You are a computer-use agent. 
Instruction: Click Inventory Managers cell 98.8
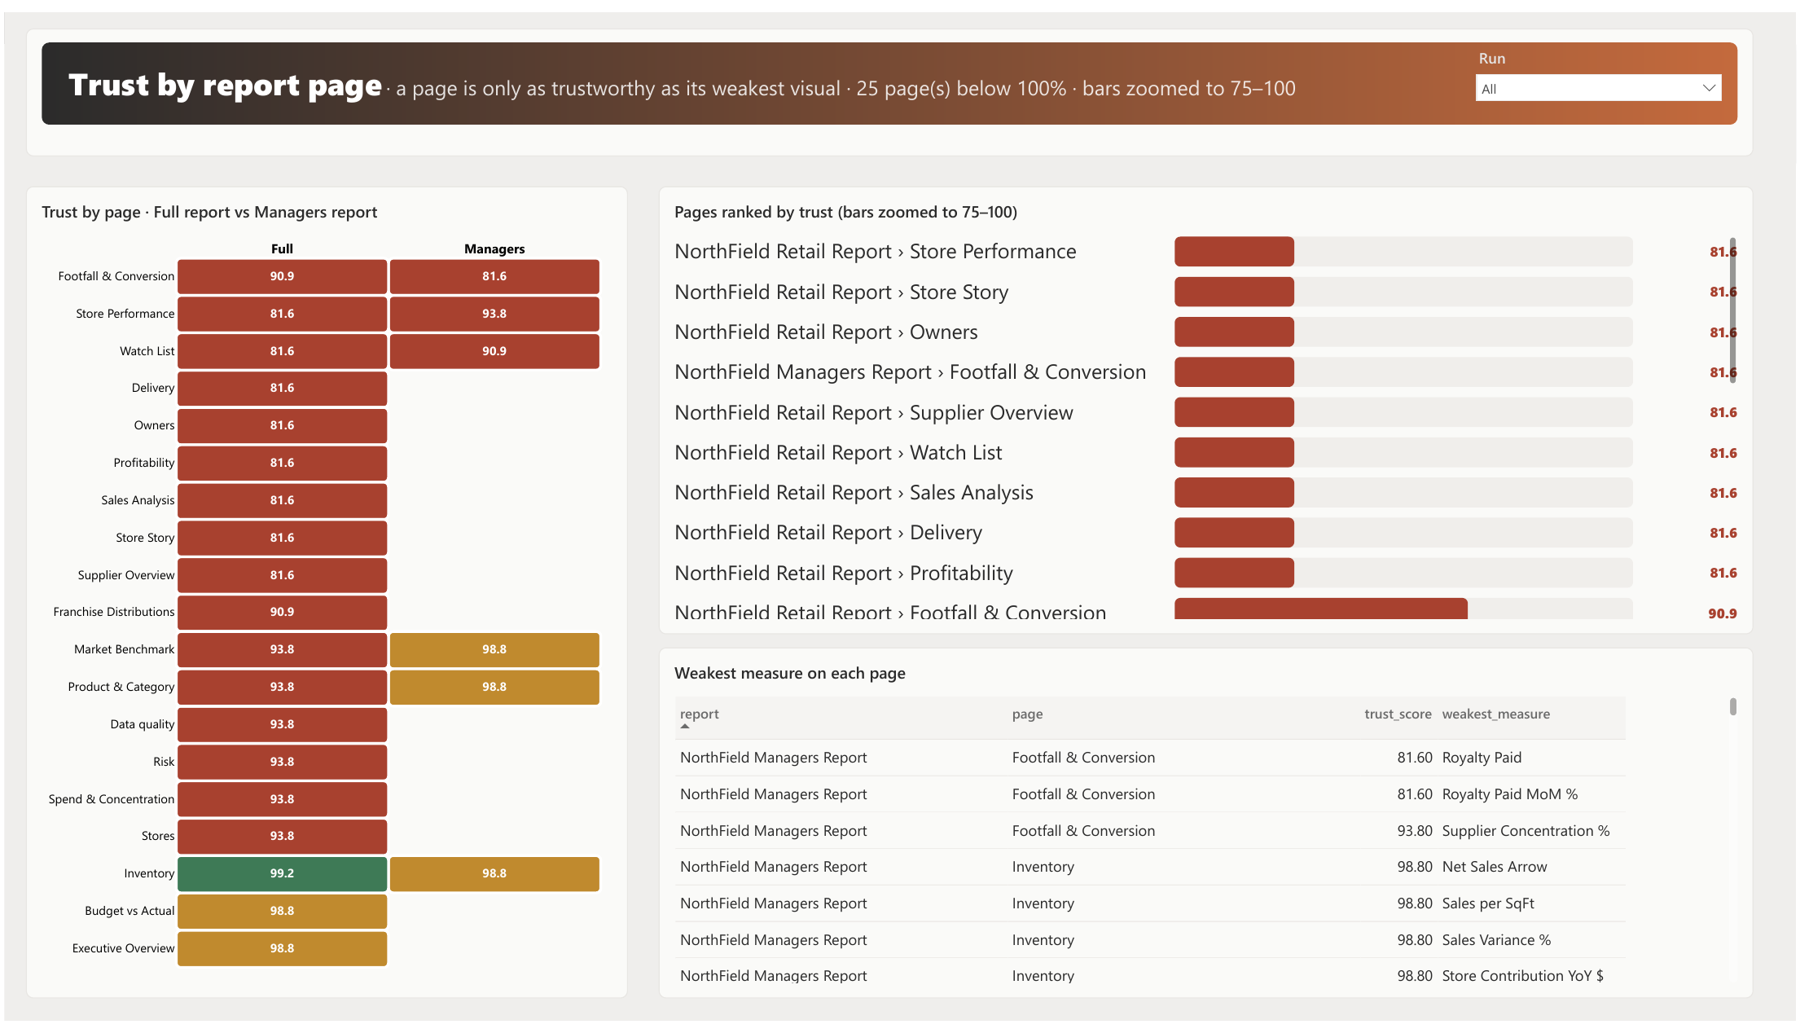(x=494, y=874)
